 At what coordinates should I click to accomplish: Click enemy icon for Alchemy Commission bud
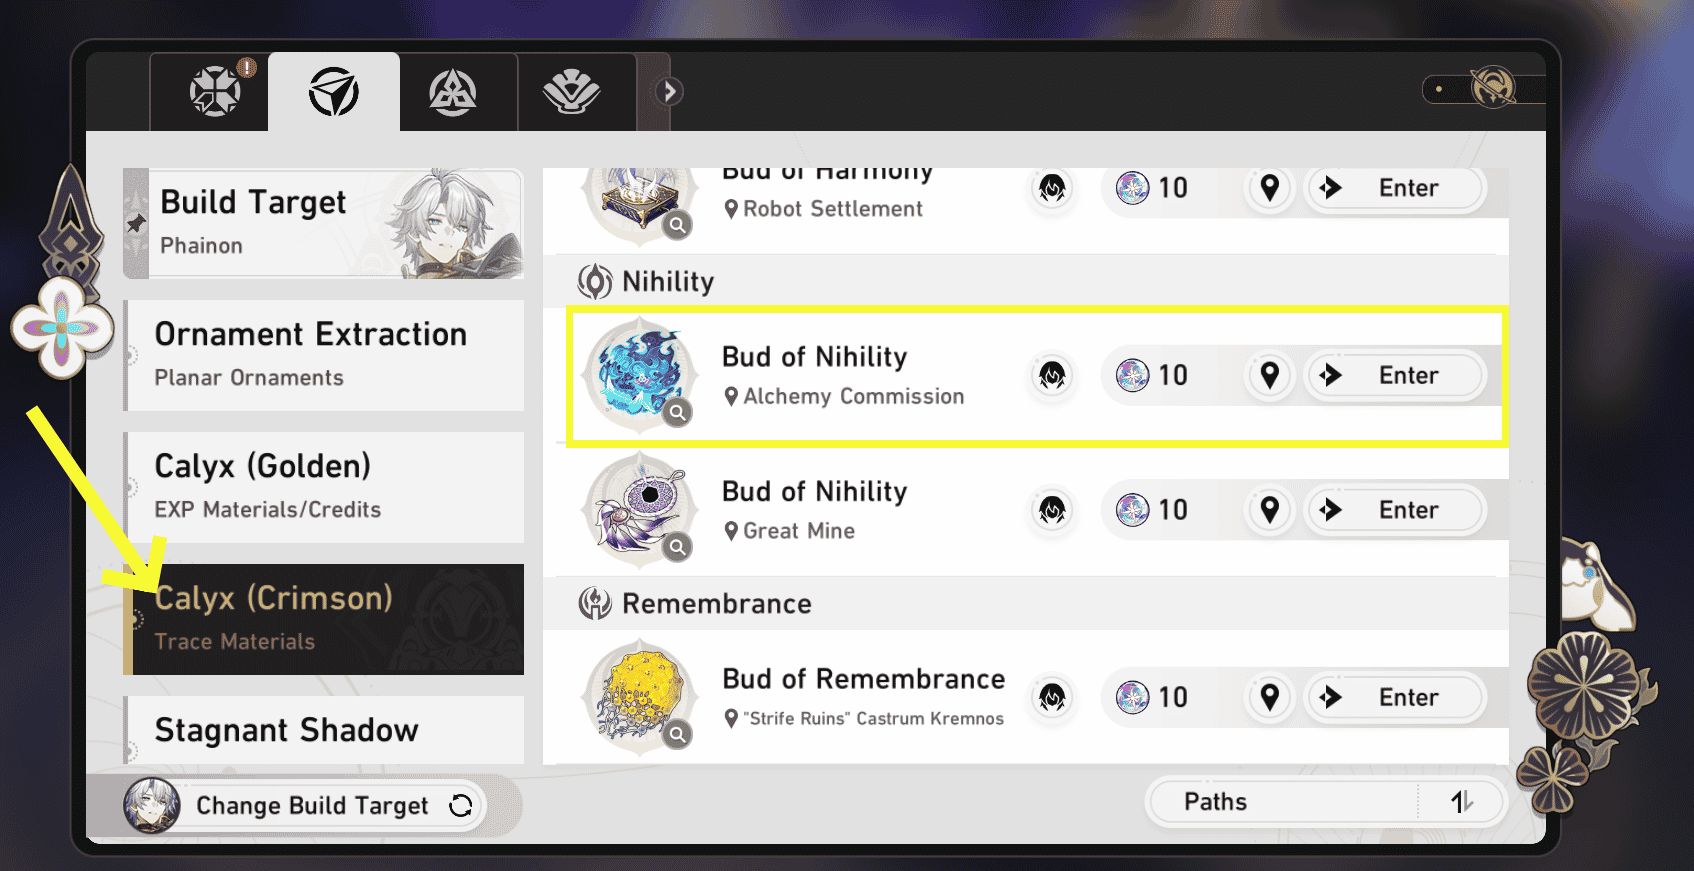click(x=1052, y=376)
